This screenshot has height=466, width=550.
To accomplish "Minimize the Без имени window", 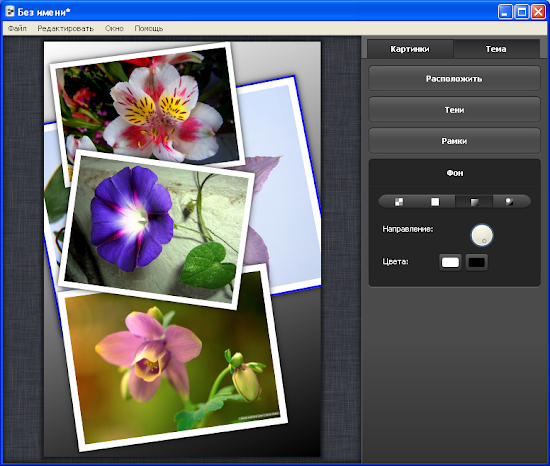I will tap(505, 12).
